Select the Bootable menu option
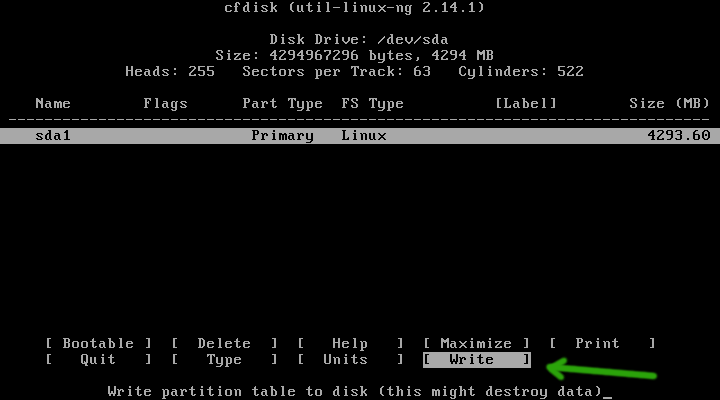The height and width of the screenshot is (400, 720). click(98, 344)
